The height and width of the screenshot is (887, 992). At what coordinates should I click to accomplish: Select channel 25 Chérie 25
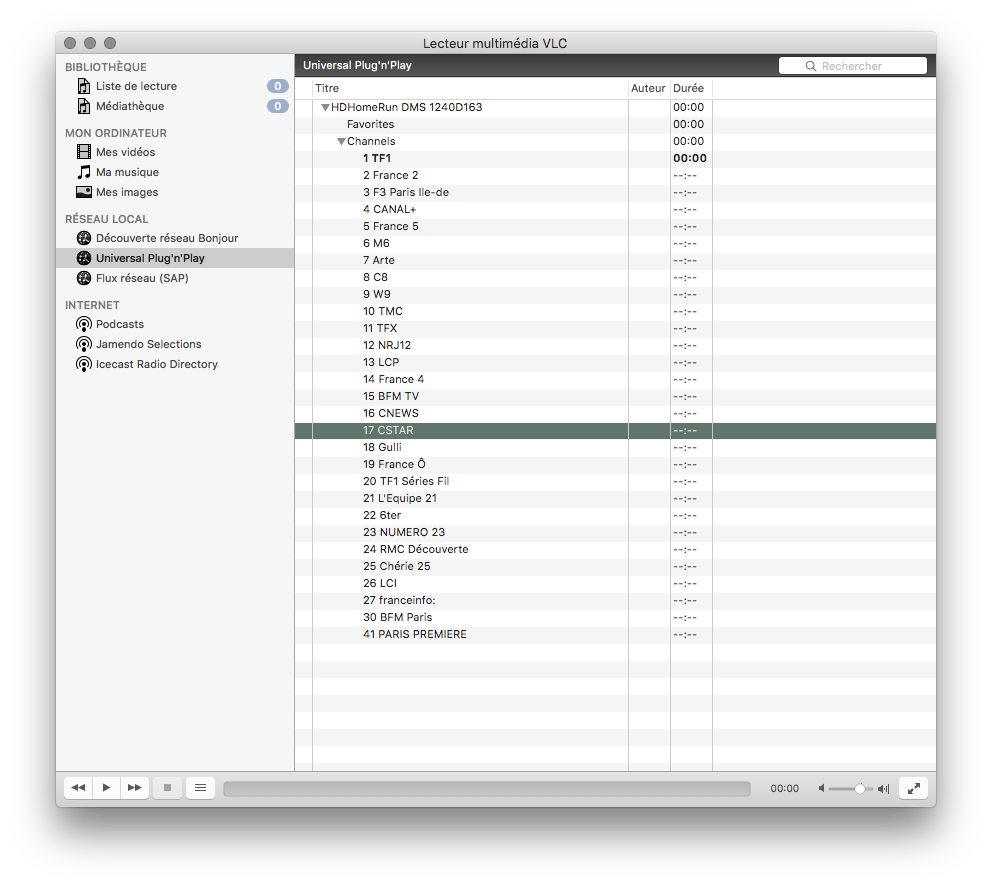[x=615, y=567]
